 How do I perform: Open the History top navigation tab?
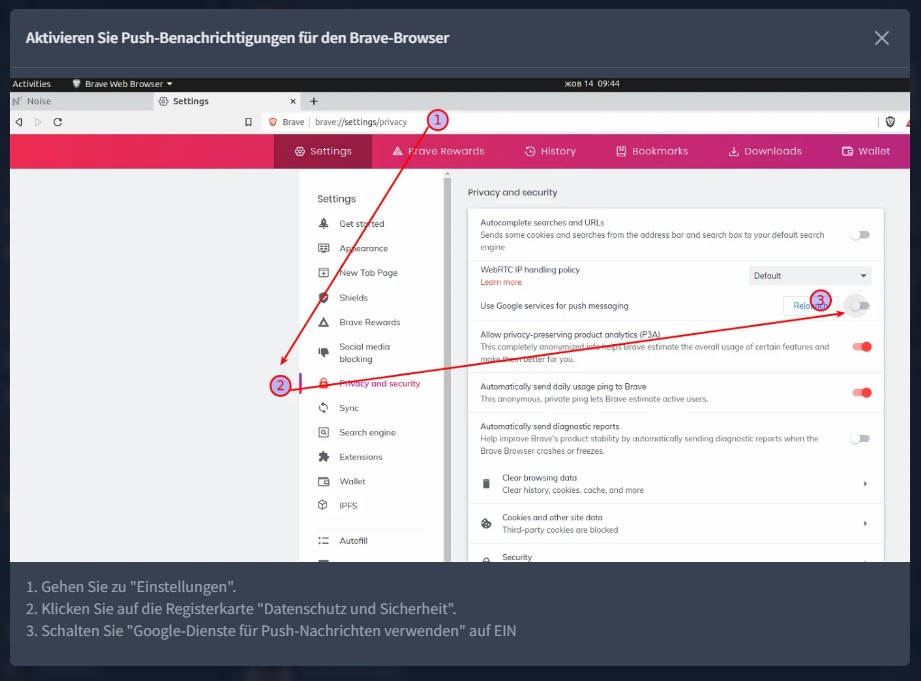[x=550, y=151]
